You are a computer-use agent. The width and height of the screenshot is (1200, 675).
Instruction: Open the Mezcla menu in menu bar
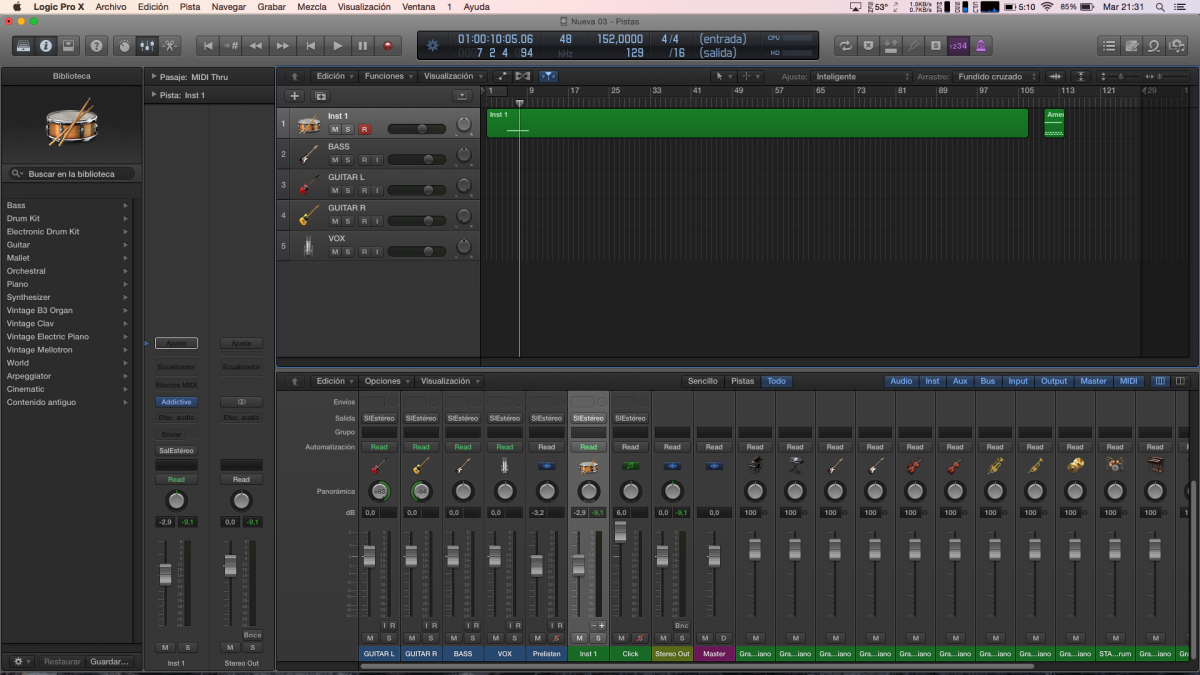[311, 6]
